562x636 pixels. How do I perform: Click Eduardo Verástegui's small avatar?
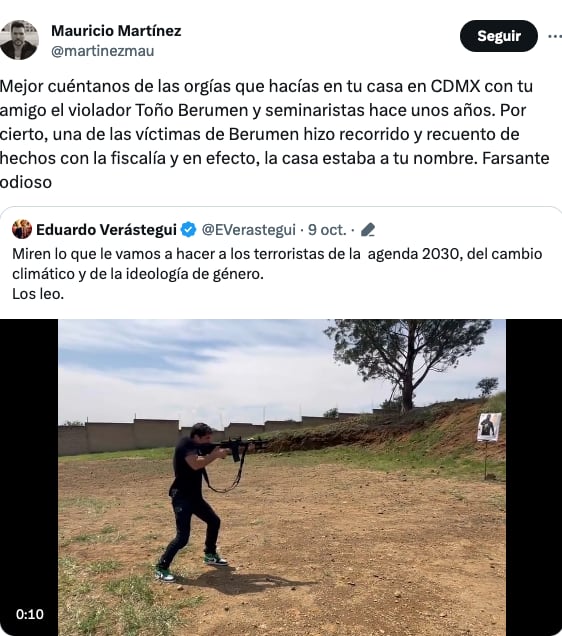coord(22,229)
